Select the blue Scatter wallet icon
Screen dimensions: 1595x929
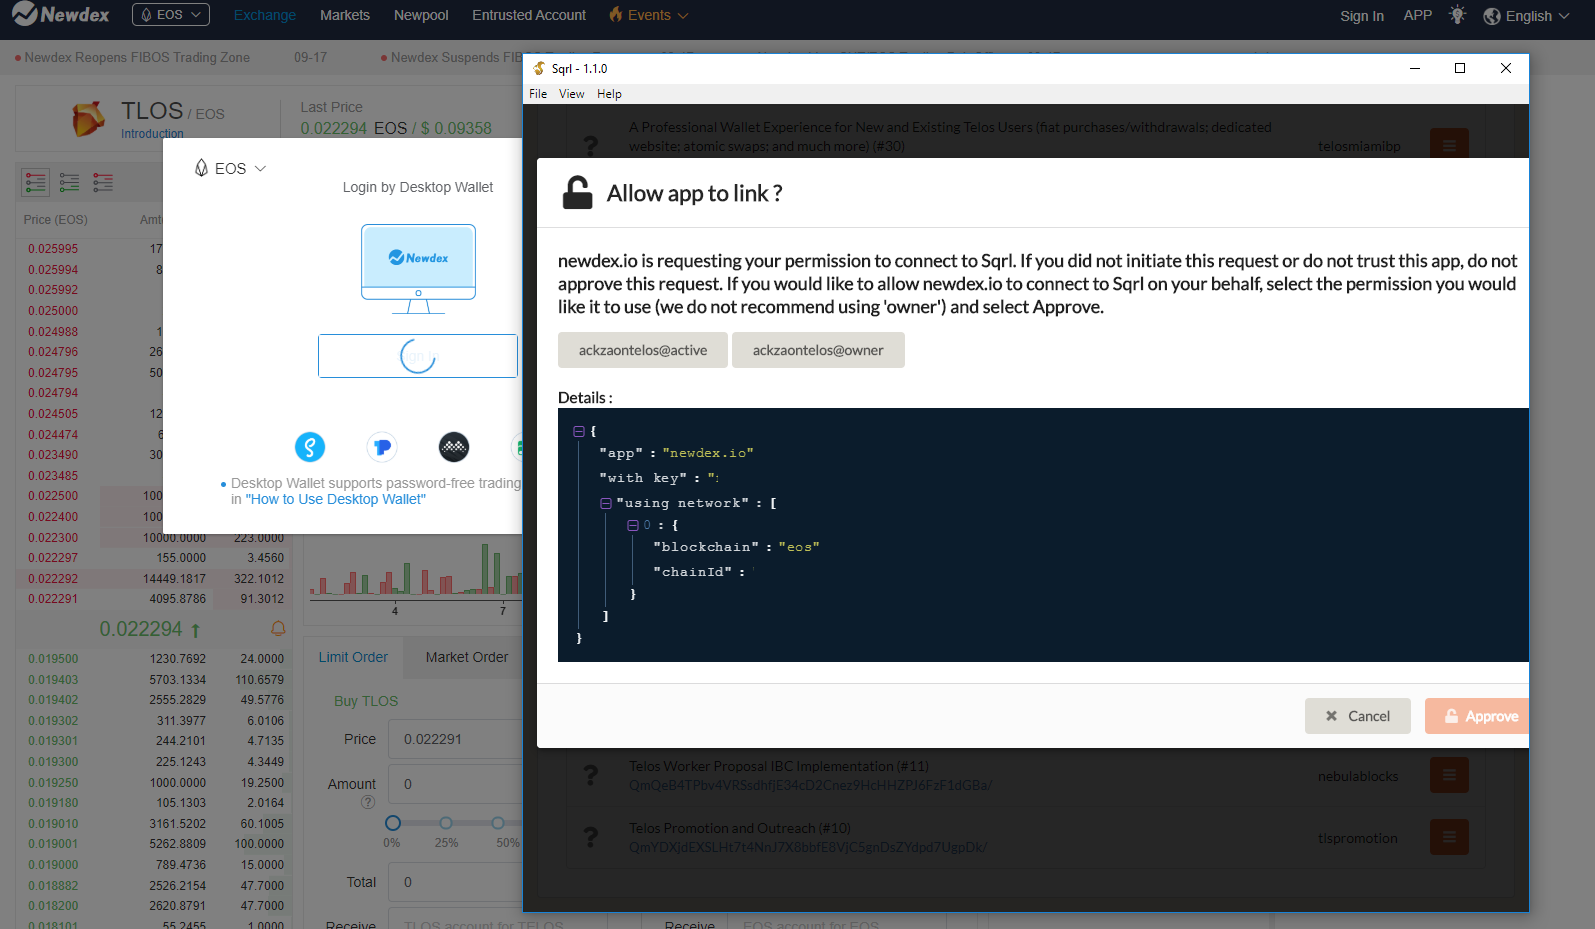tap(310, 447)
